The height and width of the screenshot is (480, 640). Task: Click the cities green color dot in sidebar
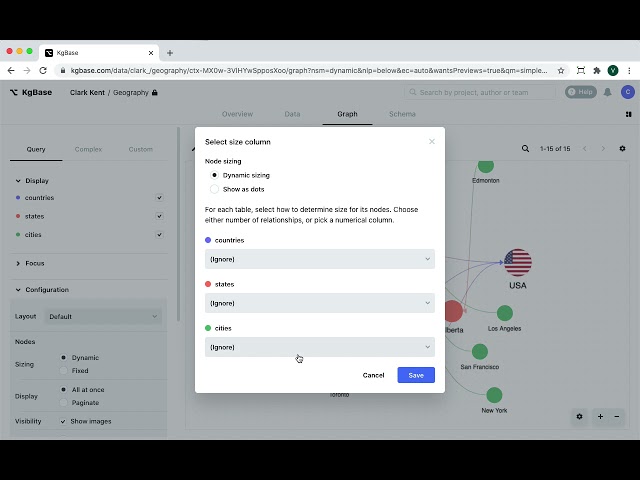18,235
